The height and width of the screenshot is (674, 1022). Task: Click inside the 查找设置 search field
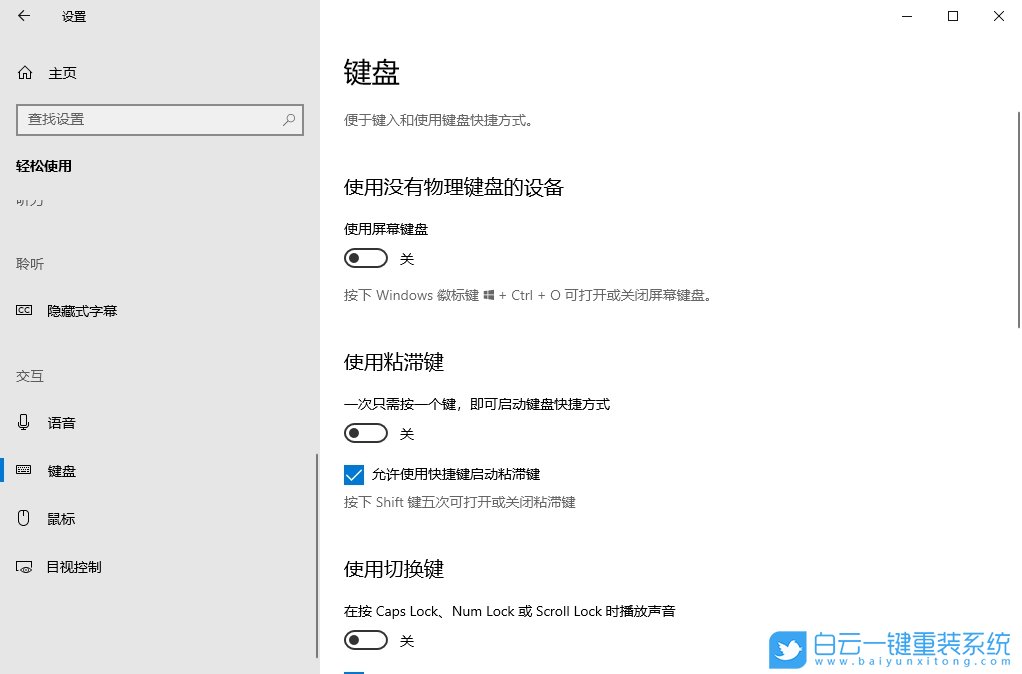(150, 119)
